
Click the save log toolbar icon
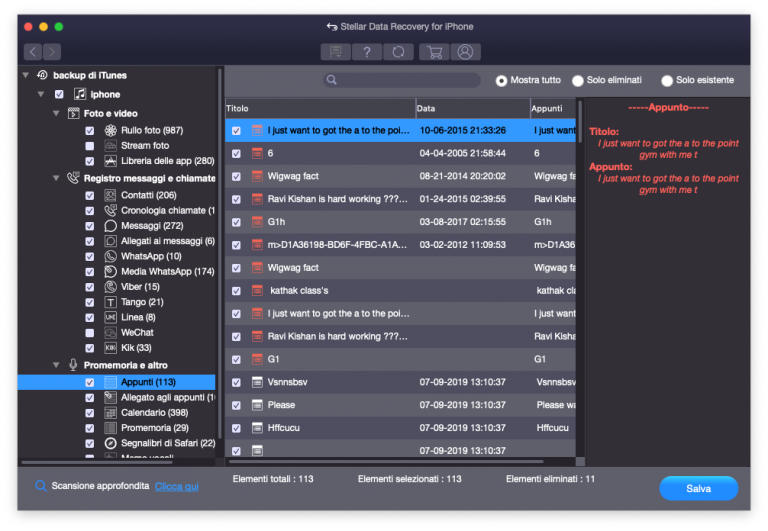pyautogui.click(x=337, y=52)
